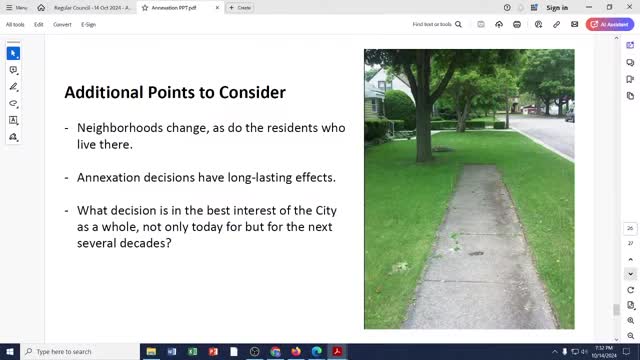This screenshot has width=640, height=360.
Task: Open Chrome from the taskbar
Action: click(276, 351)
